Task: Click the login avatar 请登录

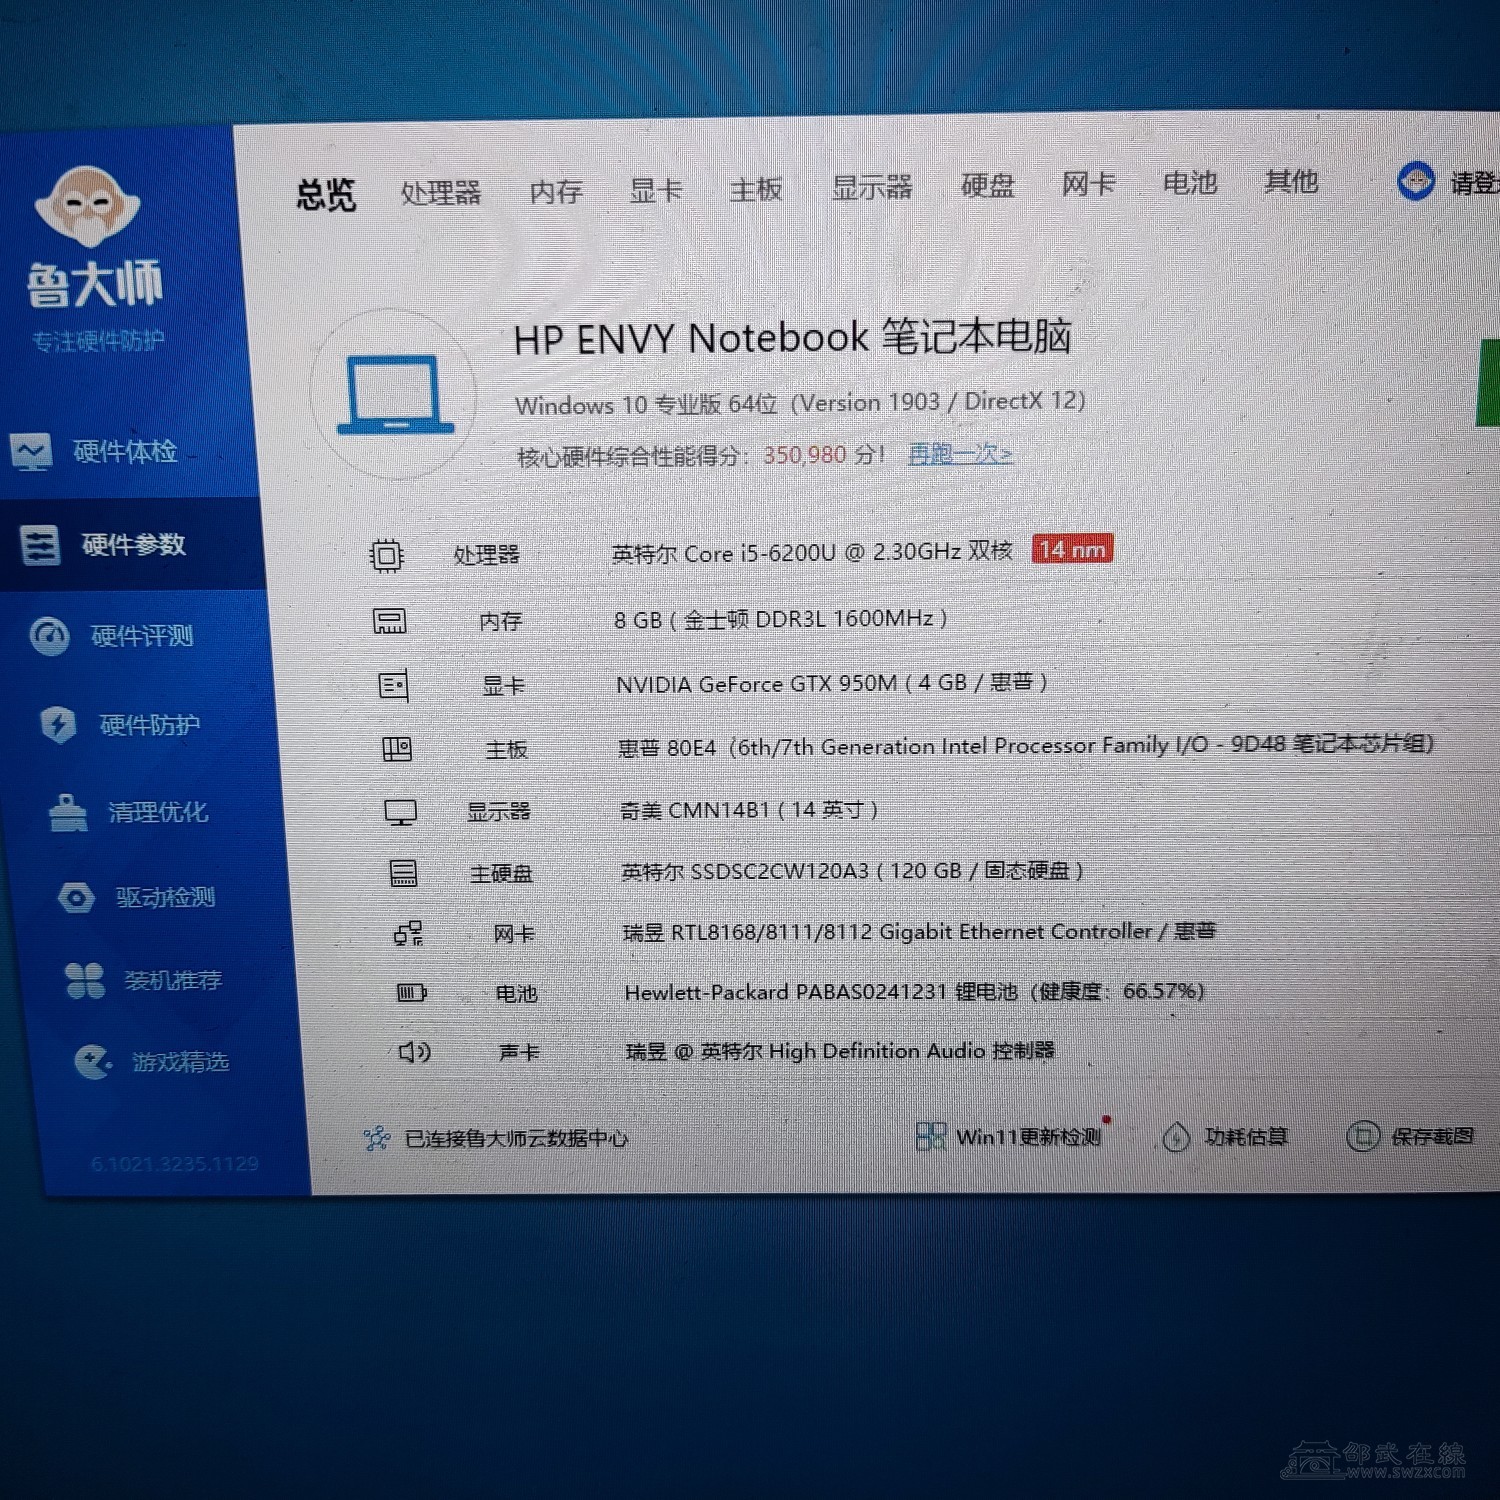Action: pyautogui.click(x=1416, y=182)
